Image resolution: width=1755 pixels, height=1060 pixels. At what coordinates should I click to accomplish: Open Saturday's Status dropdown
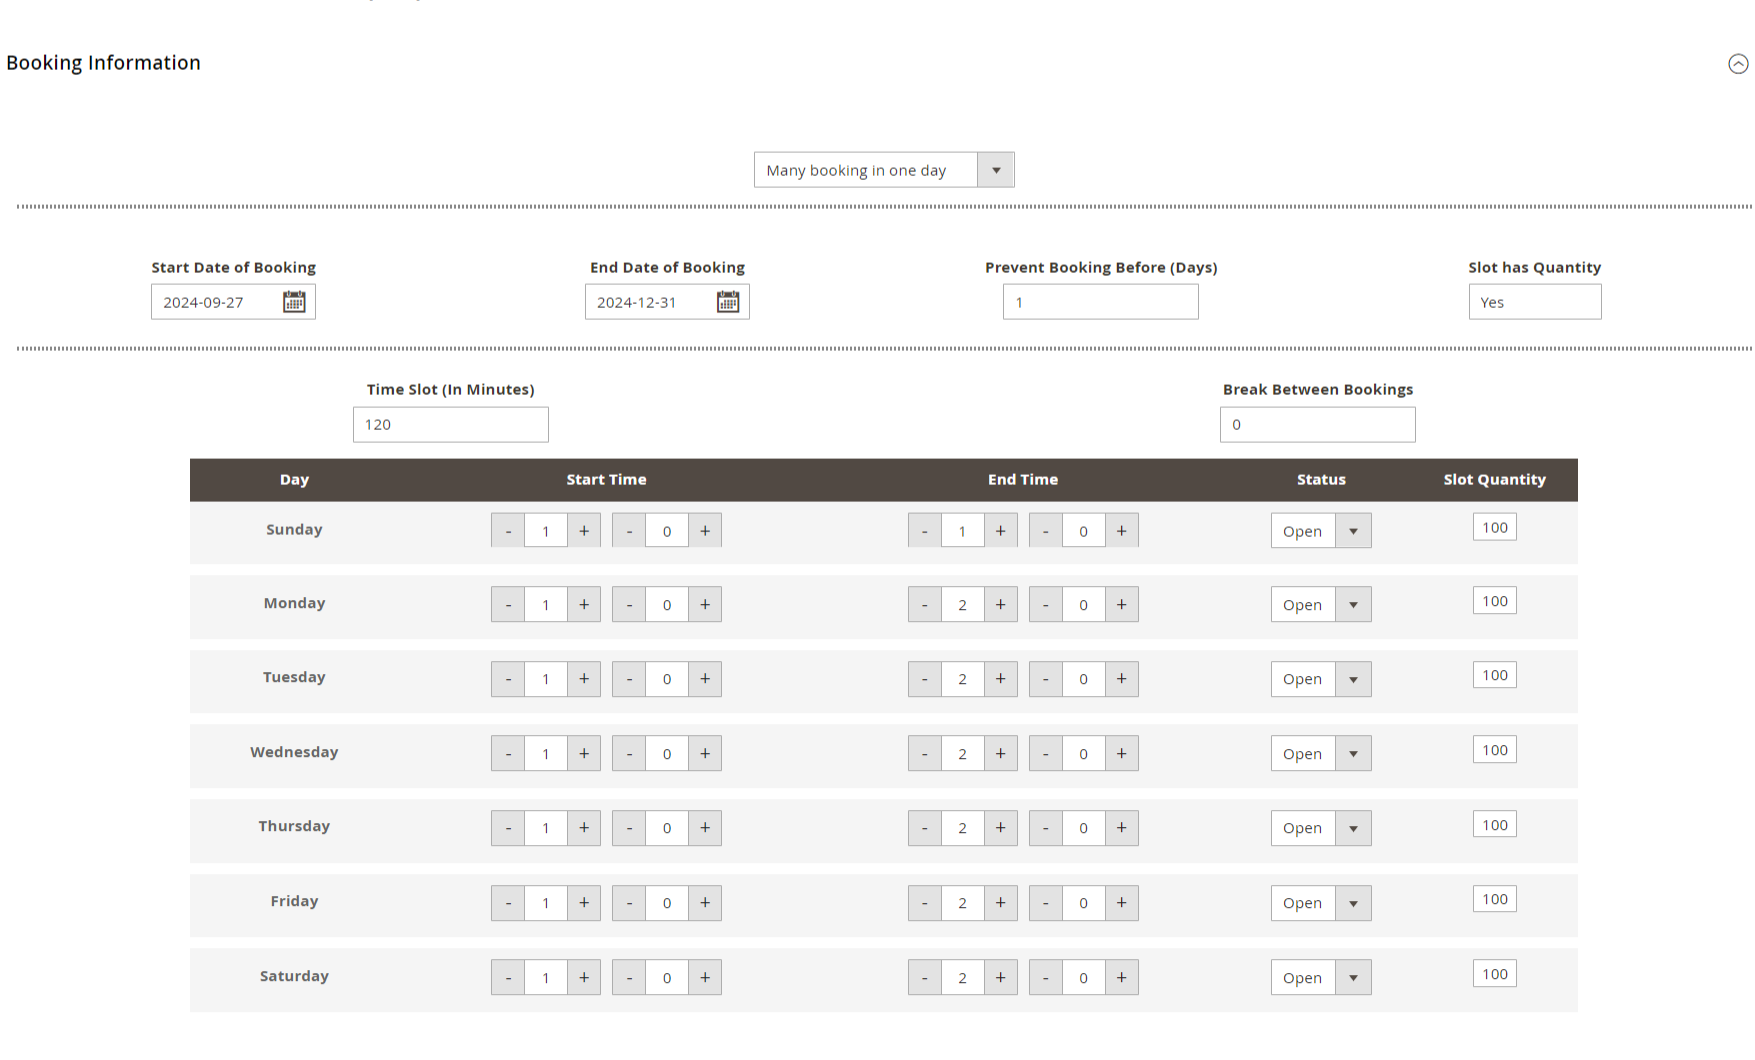click(x=1321, y=978)
